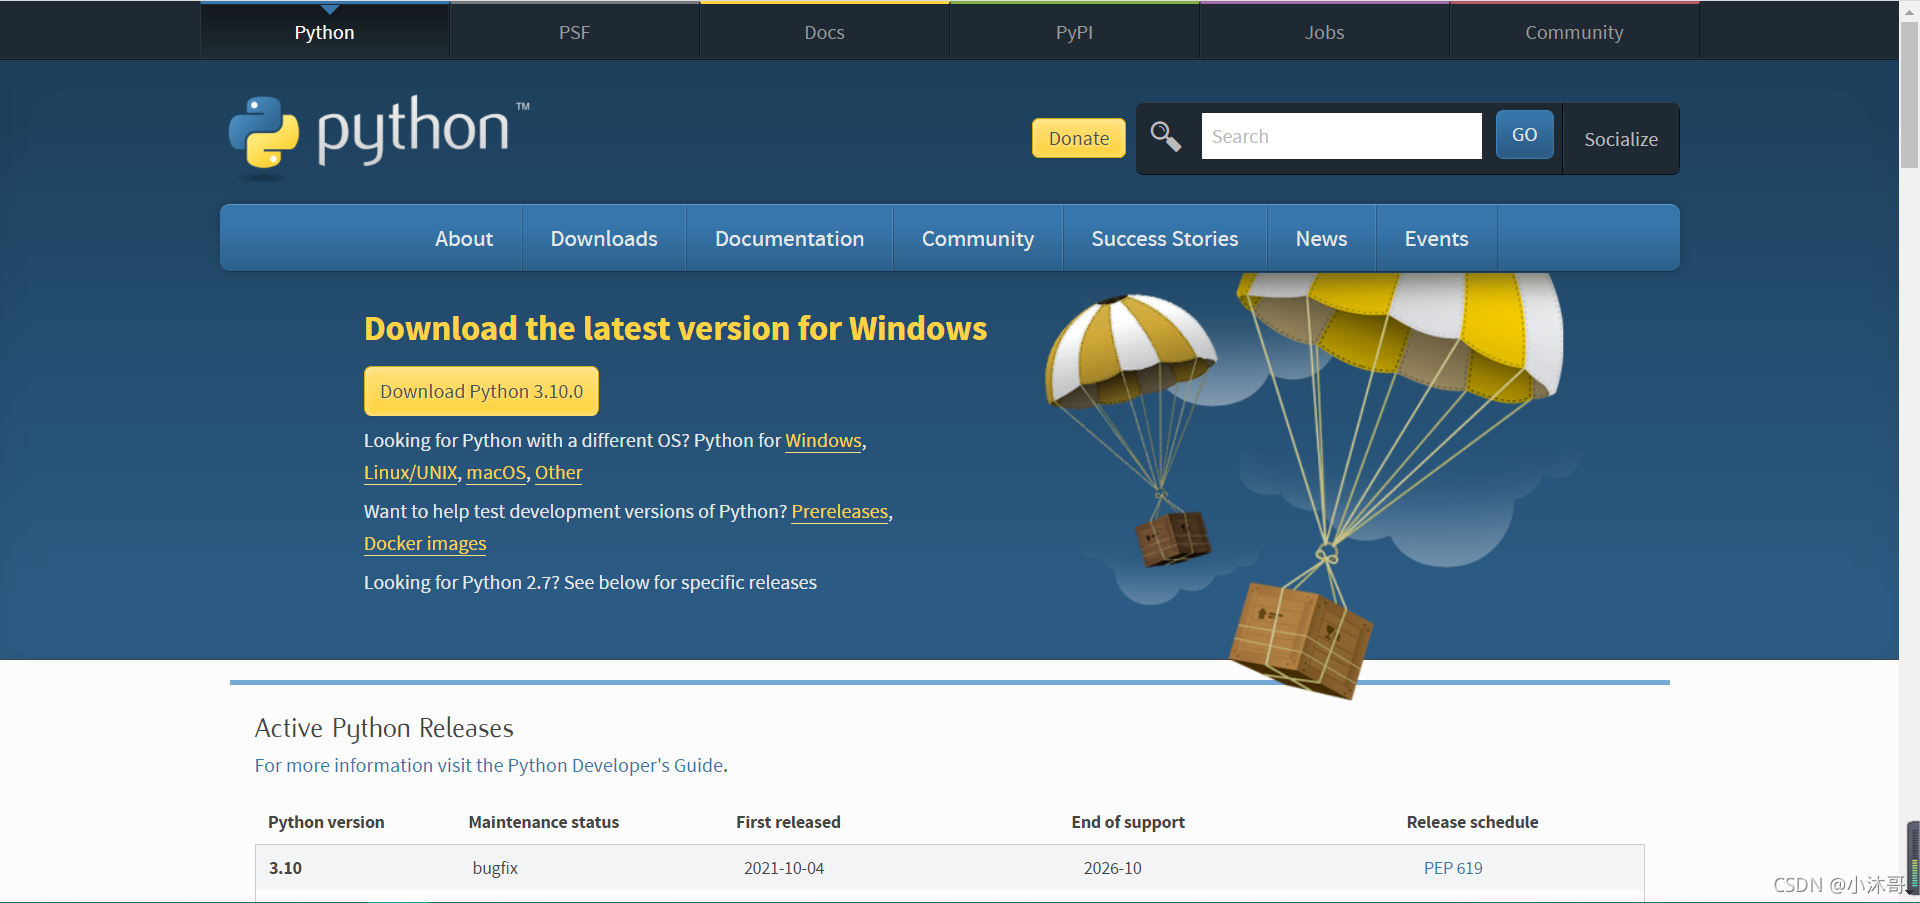Screen dimensions: 1920x903
Task: Click the 2021-10-04 first released date
Action: coord(784,868)
